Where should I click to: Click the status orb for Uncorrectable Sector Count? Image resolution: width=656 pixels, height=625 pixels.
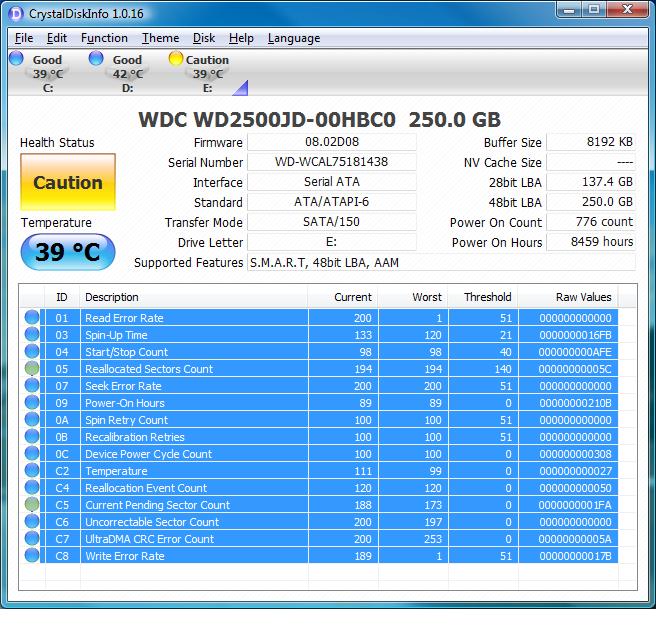pyautogui.click(x=32, y=522)
